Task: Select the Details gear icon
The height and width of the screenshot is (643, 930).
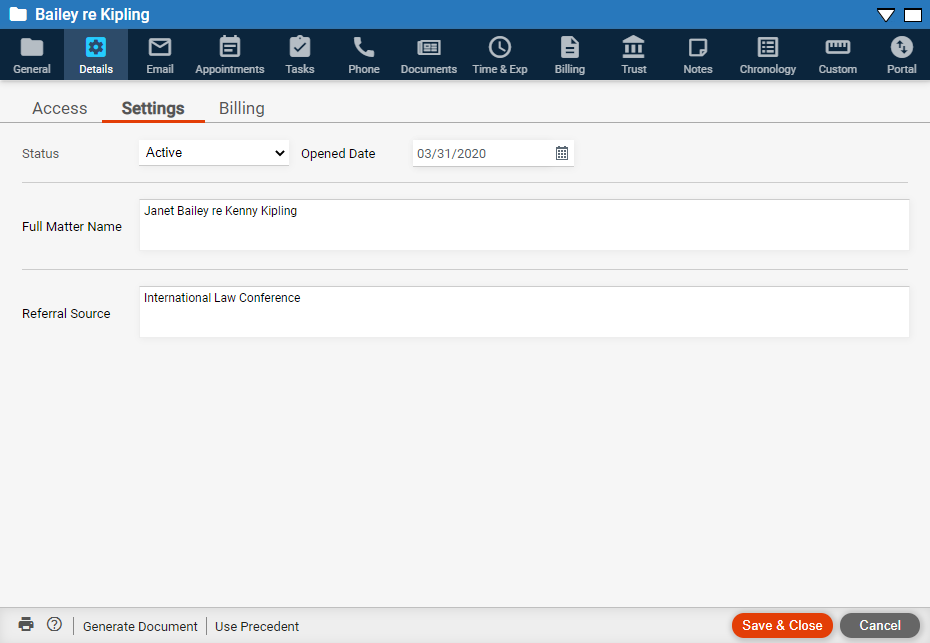Action: click(x=95, y=47)
